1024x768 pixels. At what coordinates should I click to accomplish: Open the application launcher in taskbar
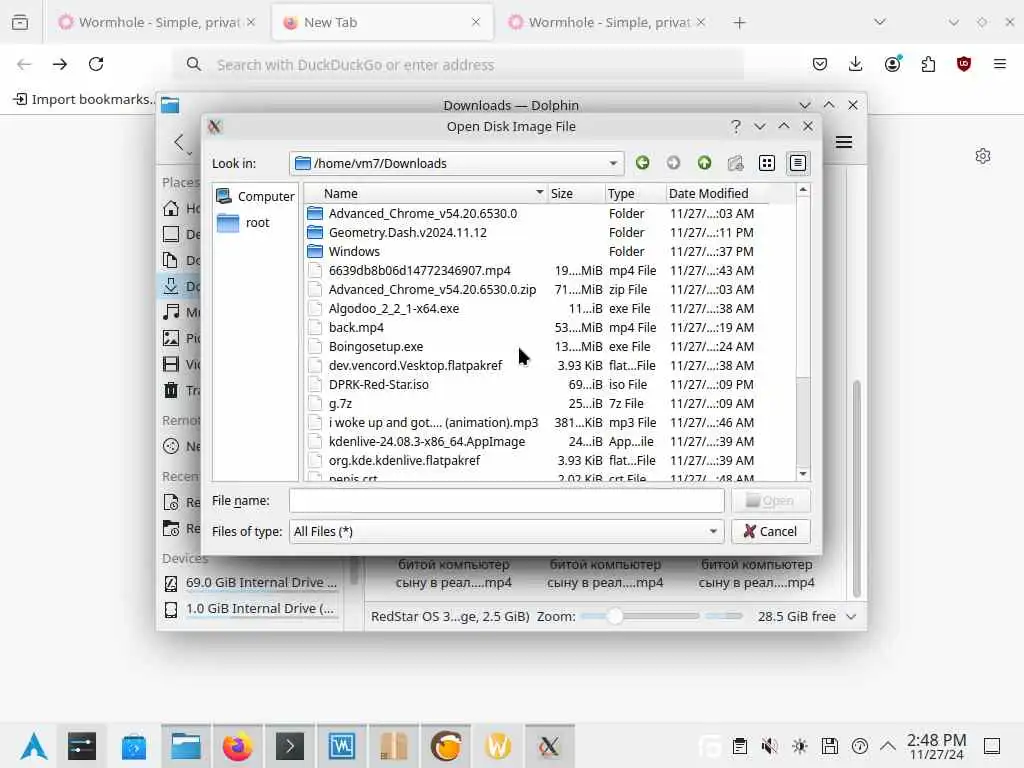33,746
